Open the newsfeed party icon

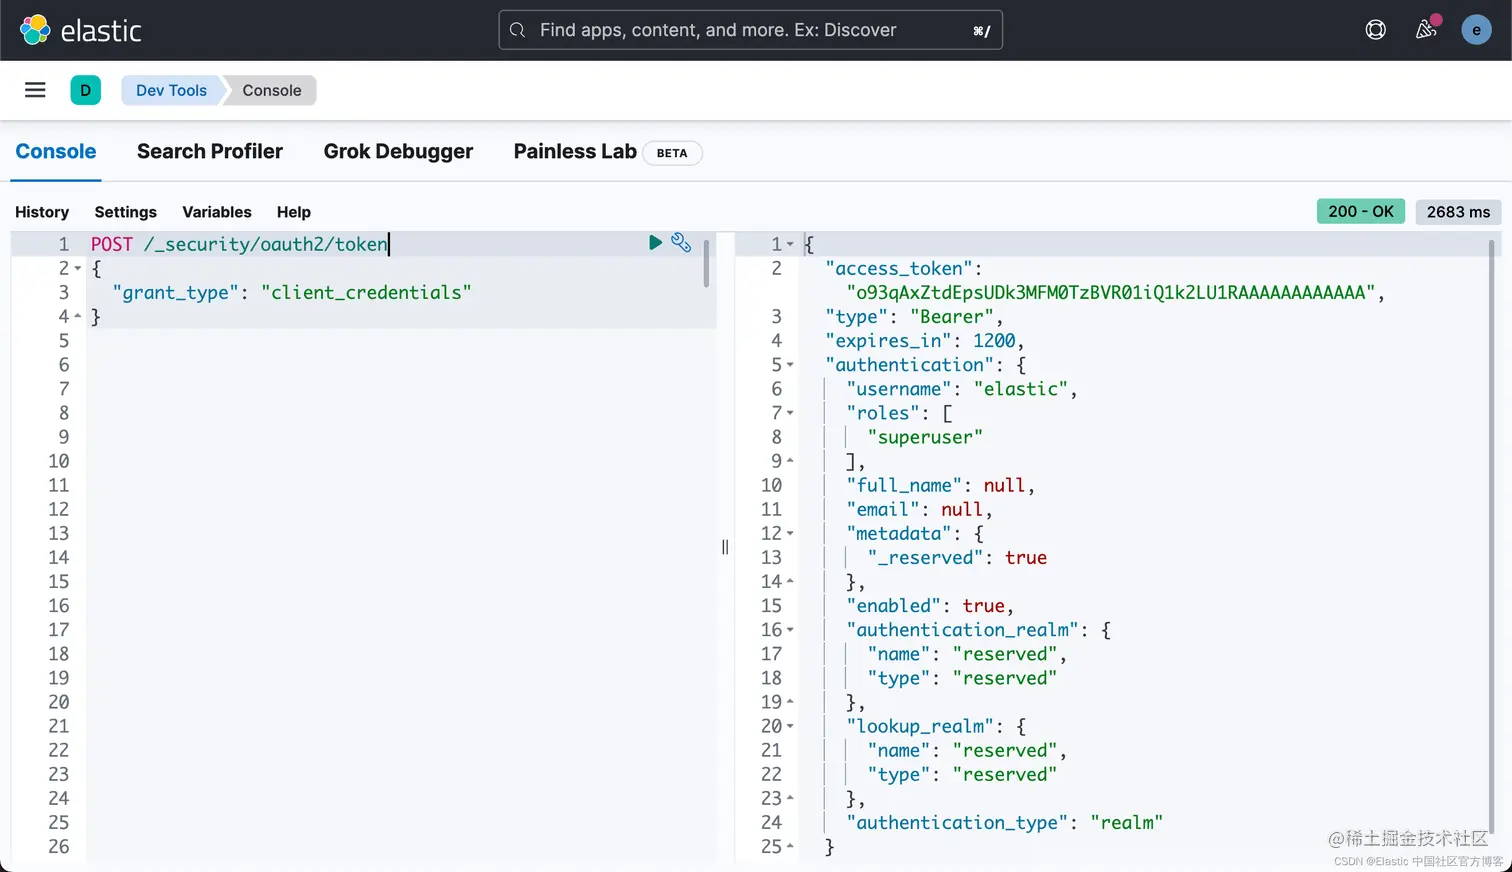[x=1427, y=29]
